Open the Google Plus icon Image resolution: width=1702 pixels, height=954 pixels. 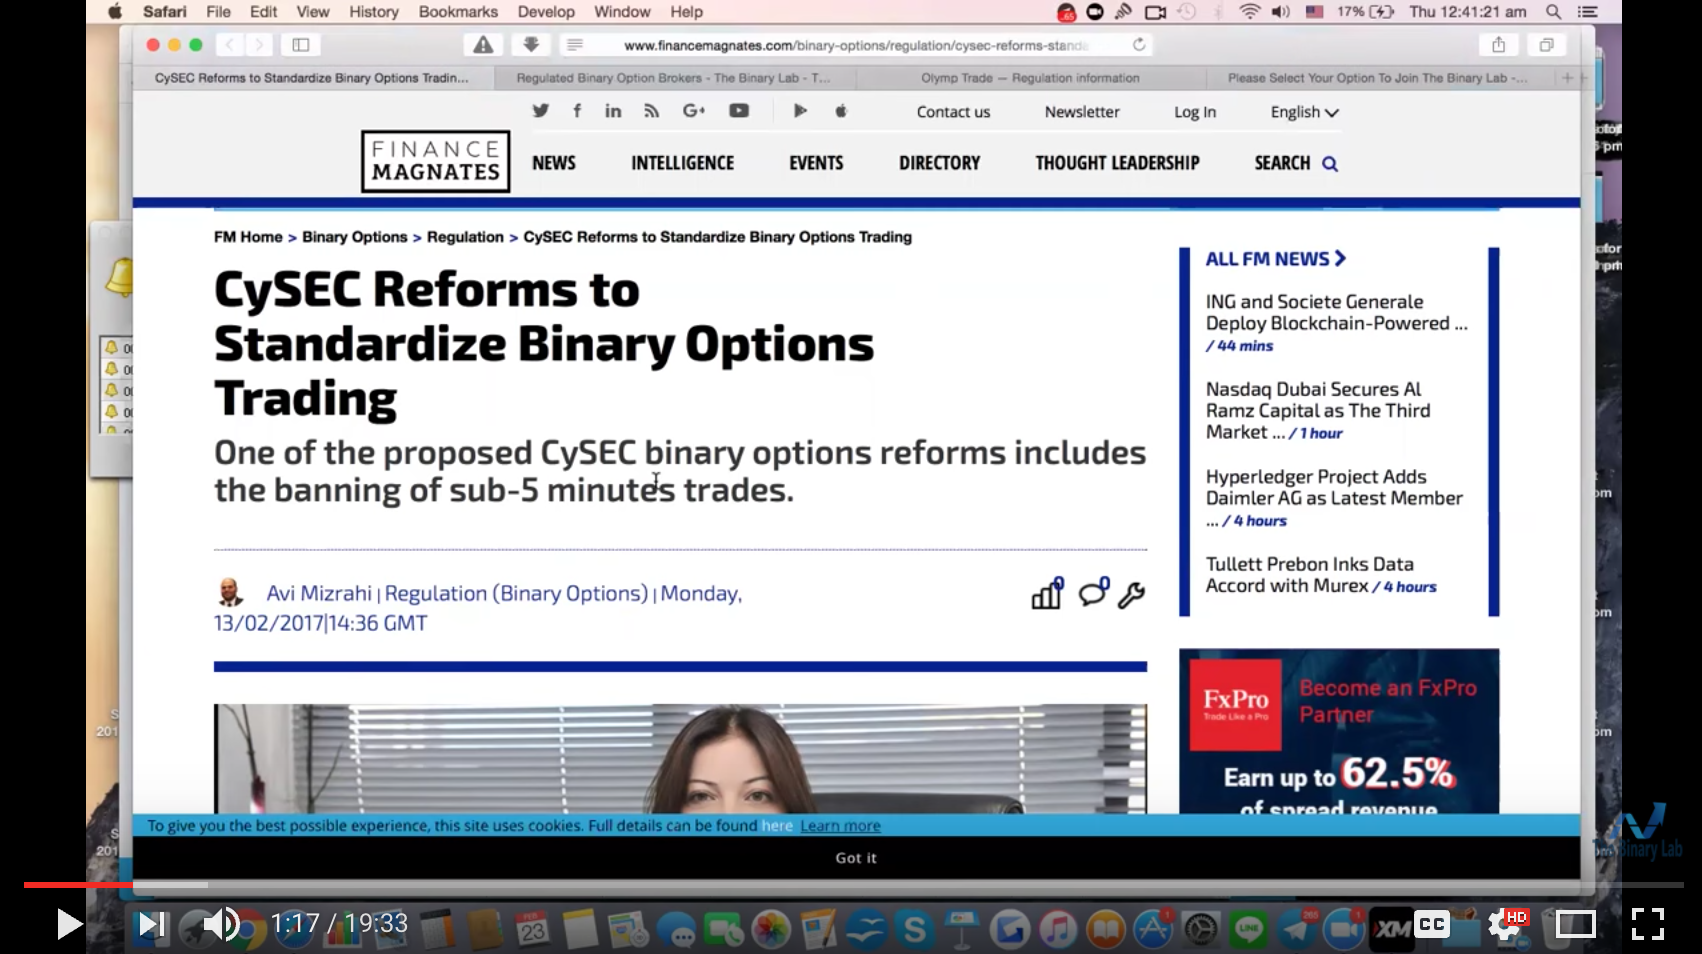pos(694,111)
